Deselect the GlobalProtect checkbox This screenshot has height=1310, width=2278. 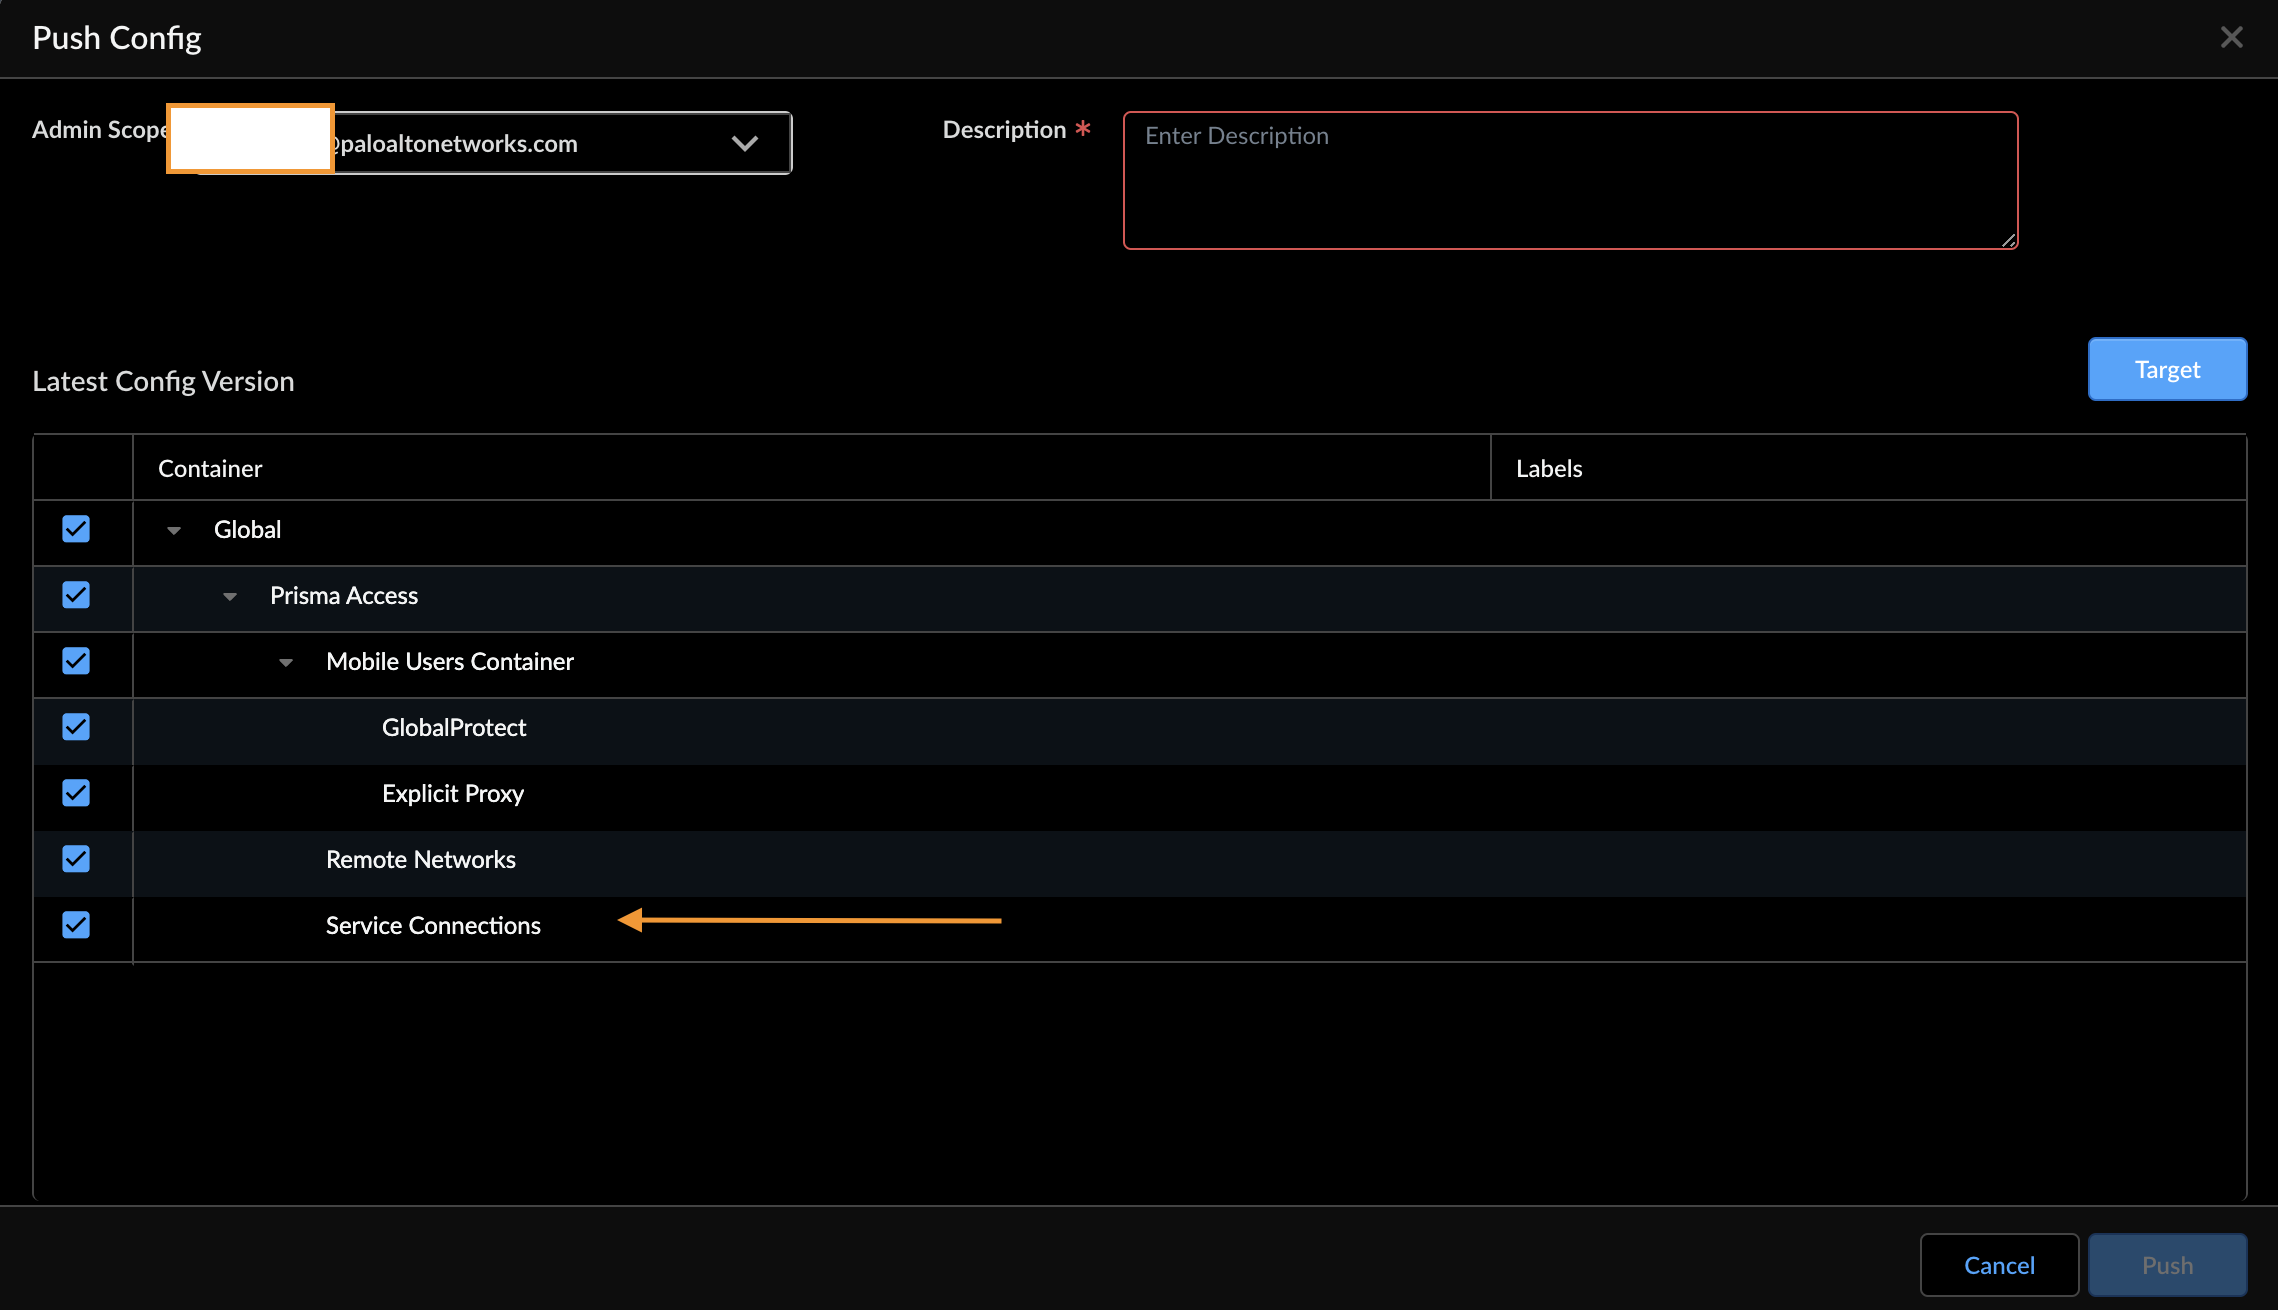tap(76, 727)
